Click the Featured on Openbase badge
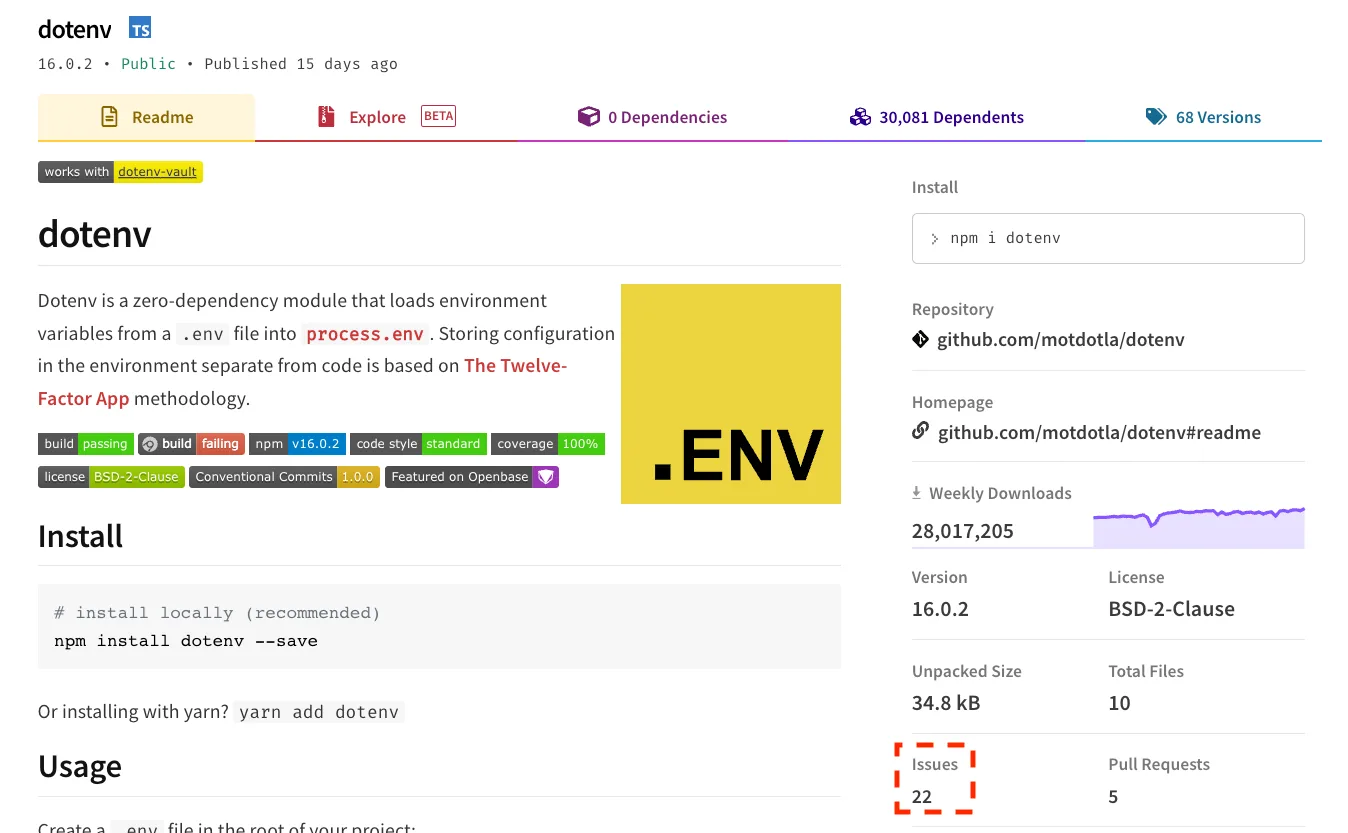The width and height of the screenshot is (1348, 833). 472,477
